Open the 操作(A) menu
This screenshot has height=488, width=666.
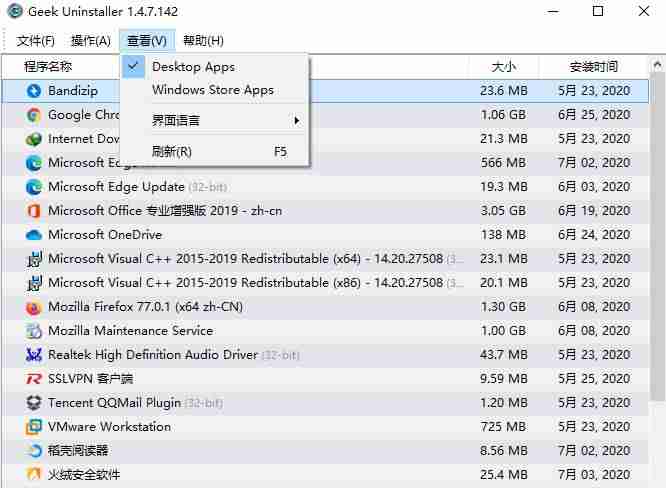tap(91, 41)
